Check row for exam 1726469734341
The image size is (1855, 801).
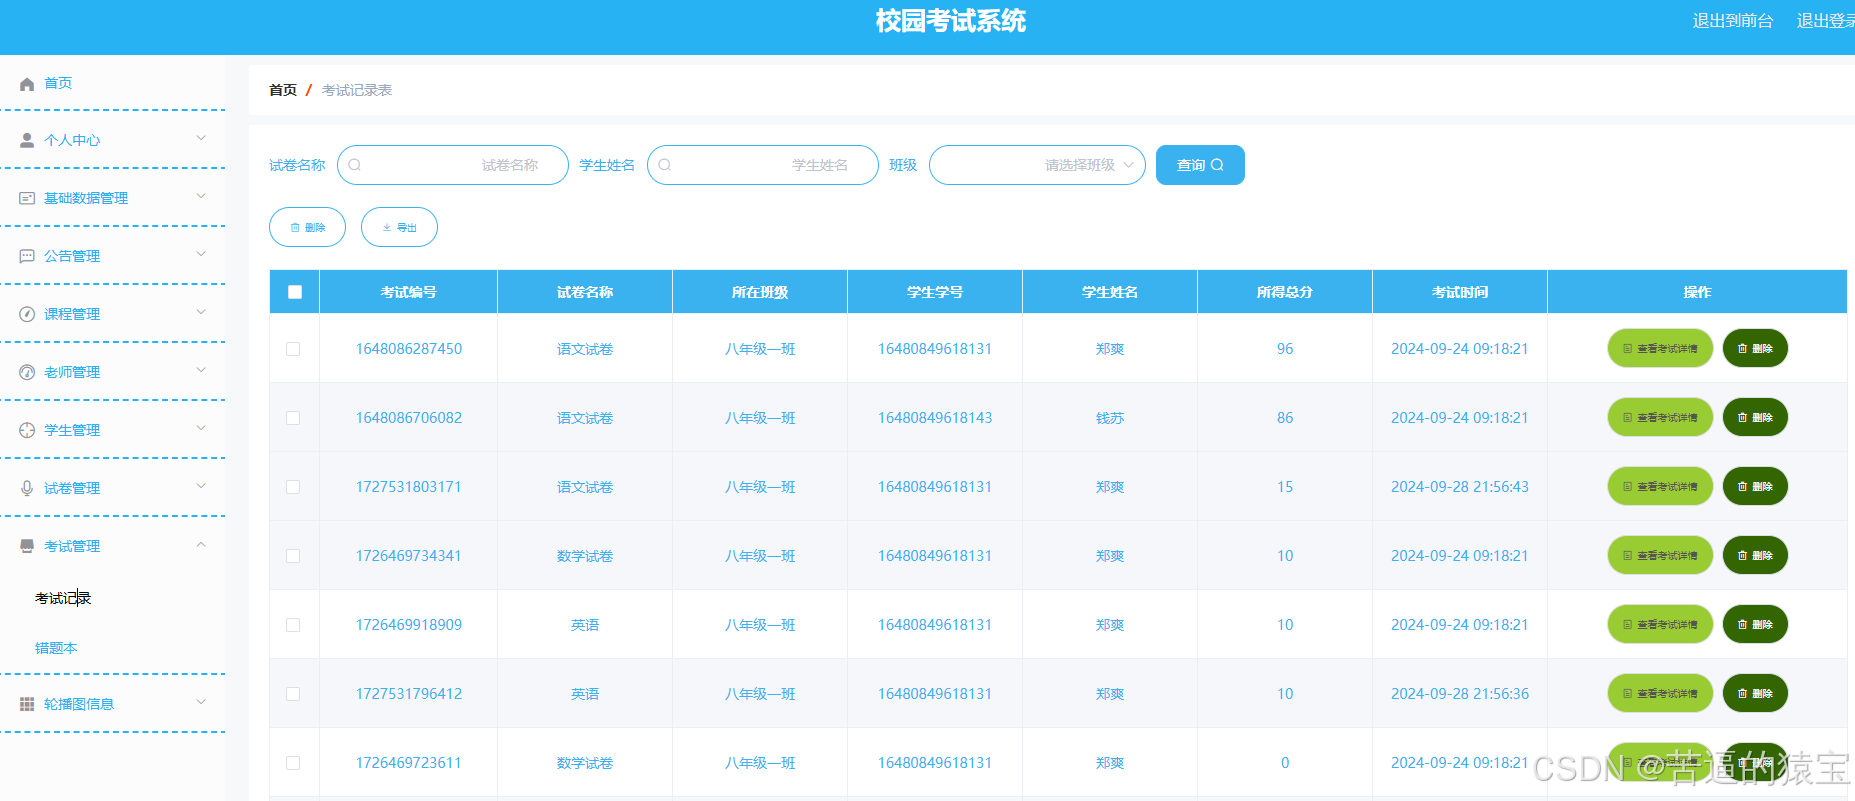293,556
